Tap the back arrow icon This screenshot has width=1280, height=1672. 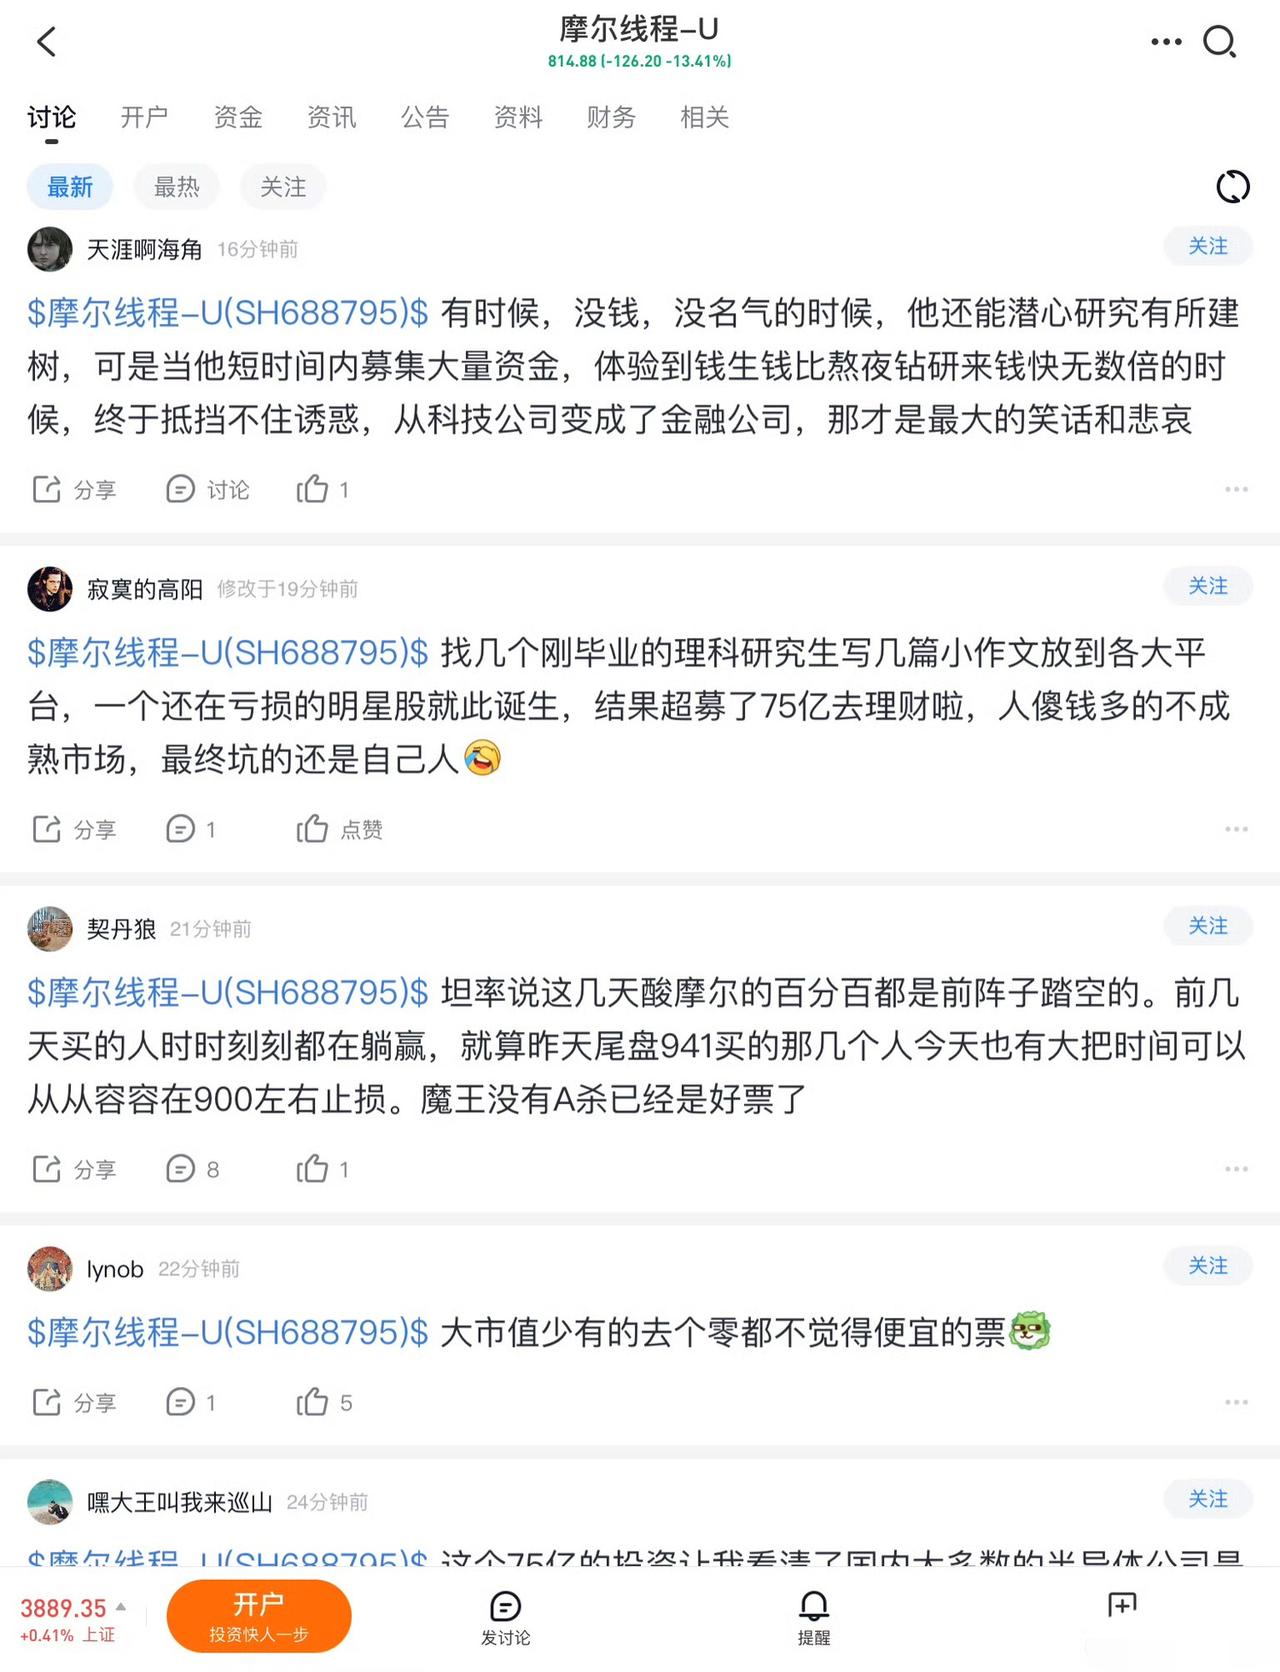click(x=47, y=42)
